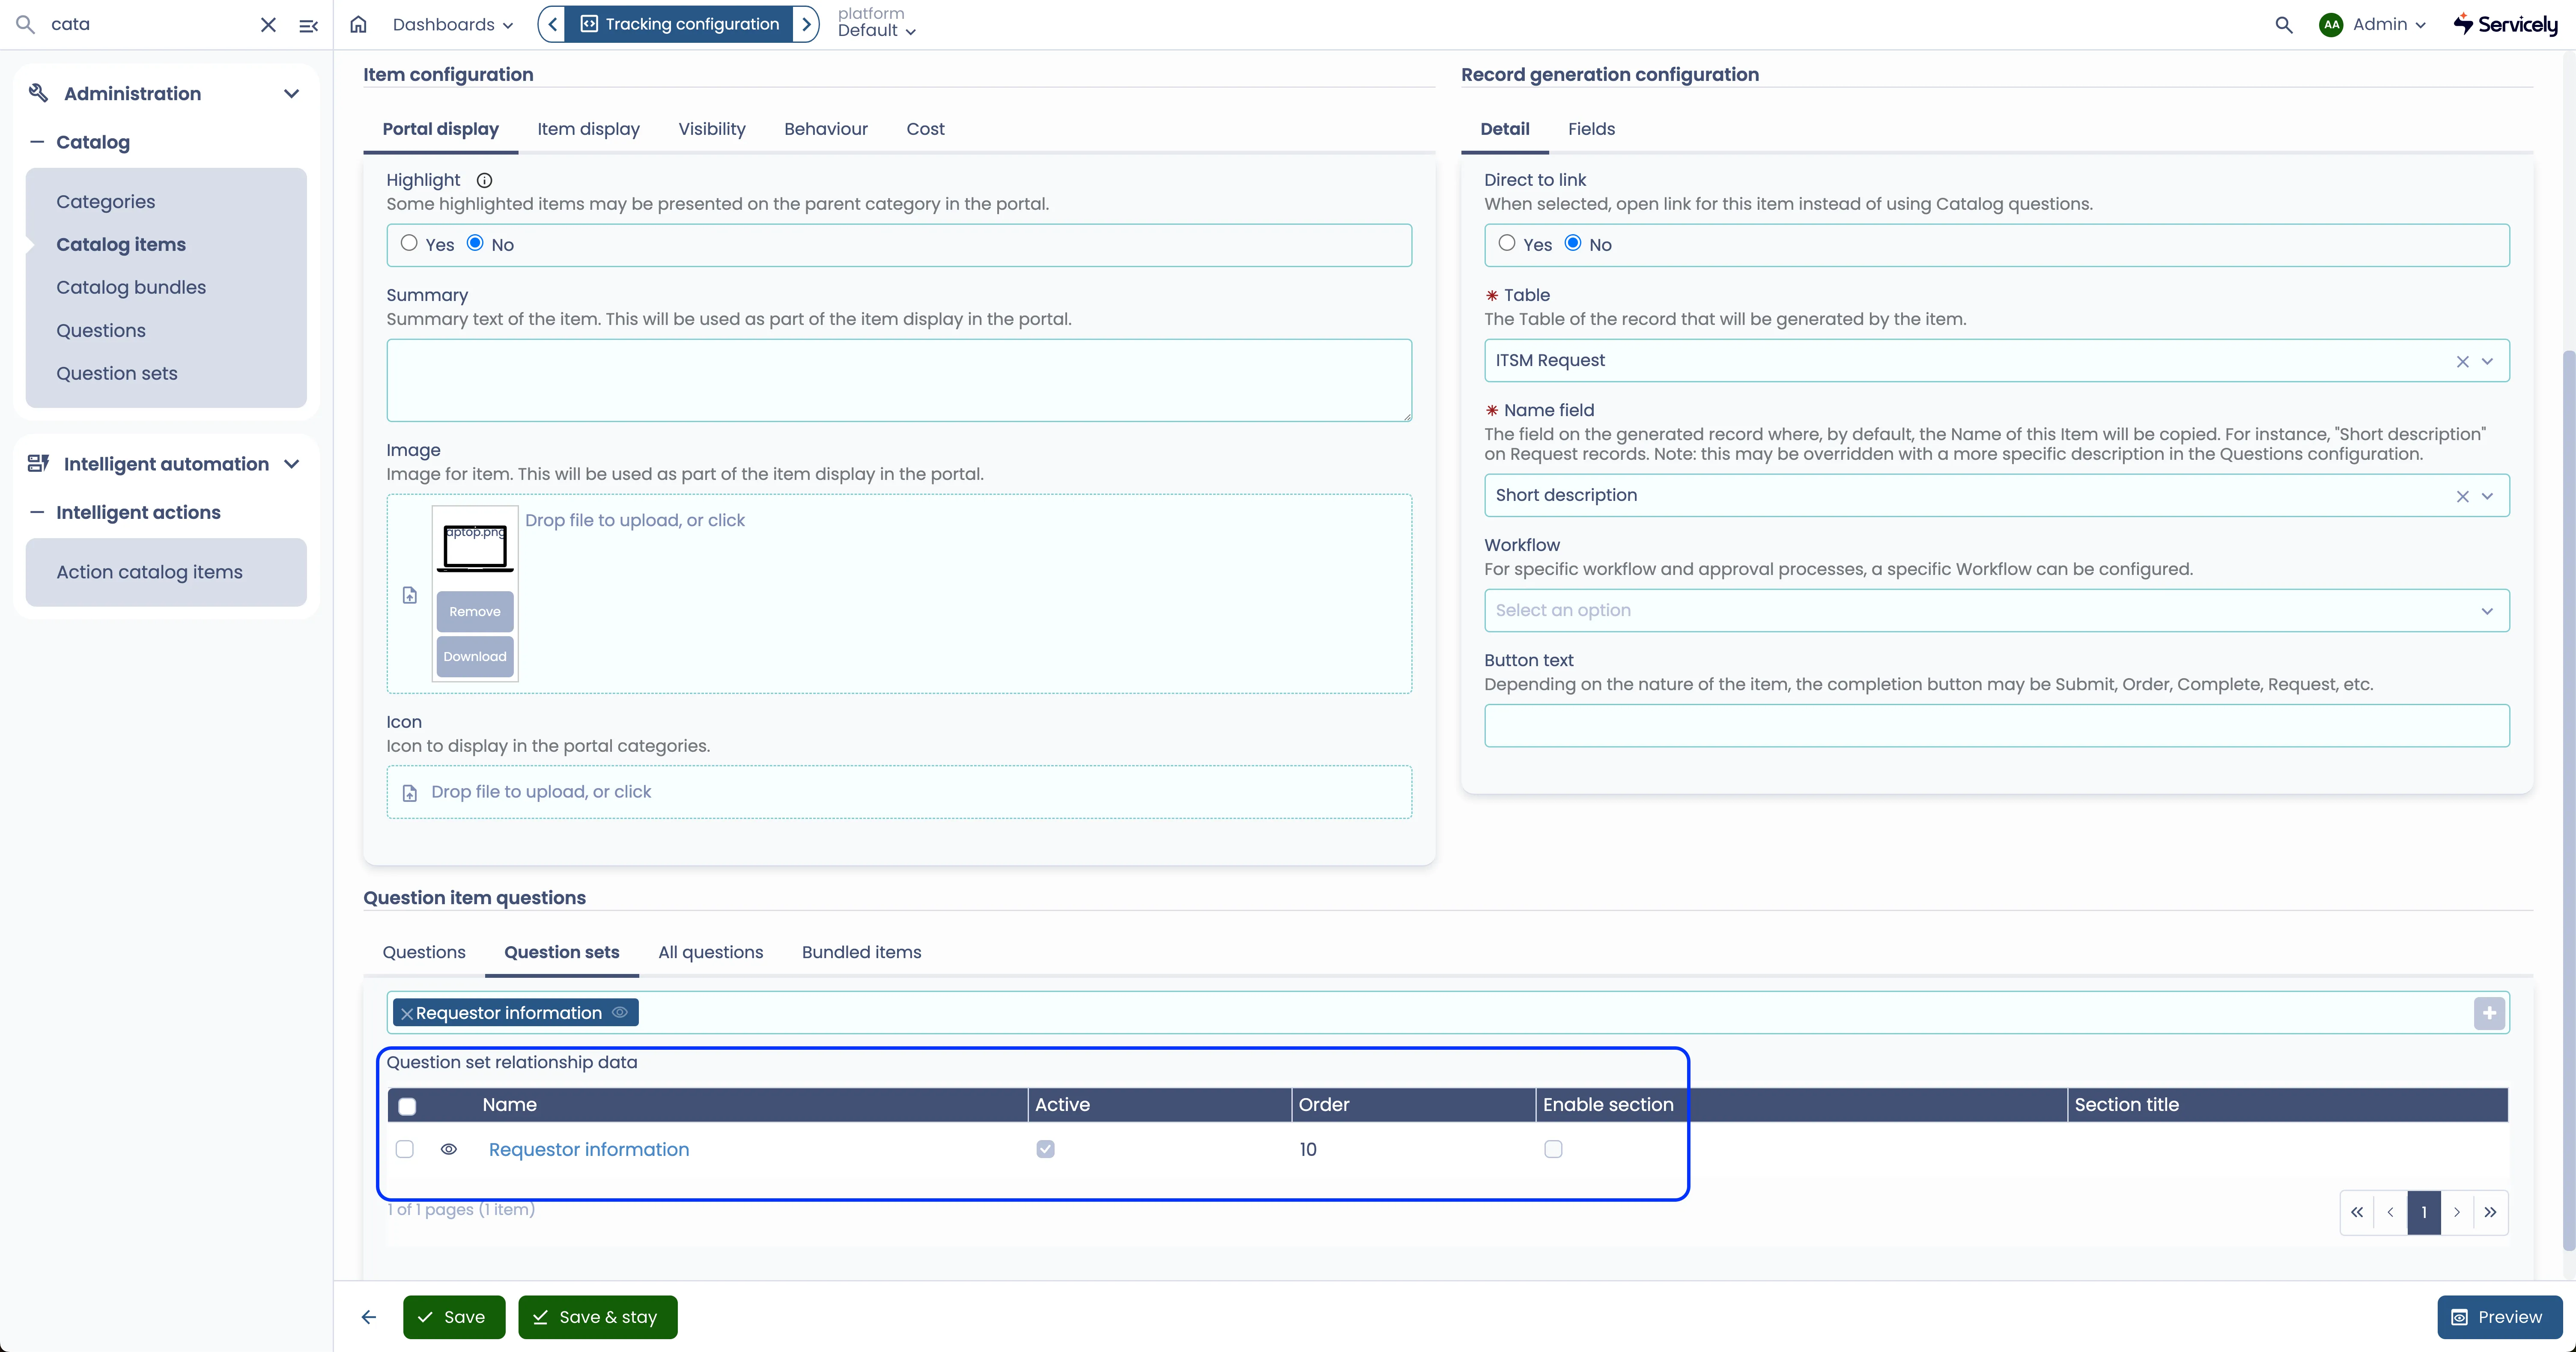Clear the sidebar search text

point(268,25)
